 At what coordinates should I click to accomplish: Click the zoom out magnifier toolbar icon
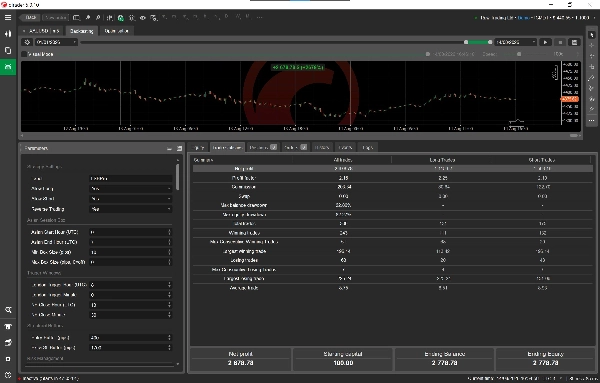tap(98, 18)
